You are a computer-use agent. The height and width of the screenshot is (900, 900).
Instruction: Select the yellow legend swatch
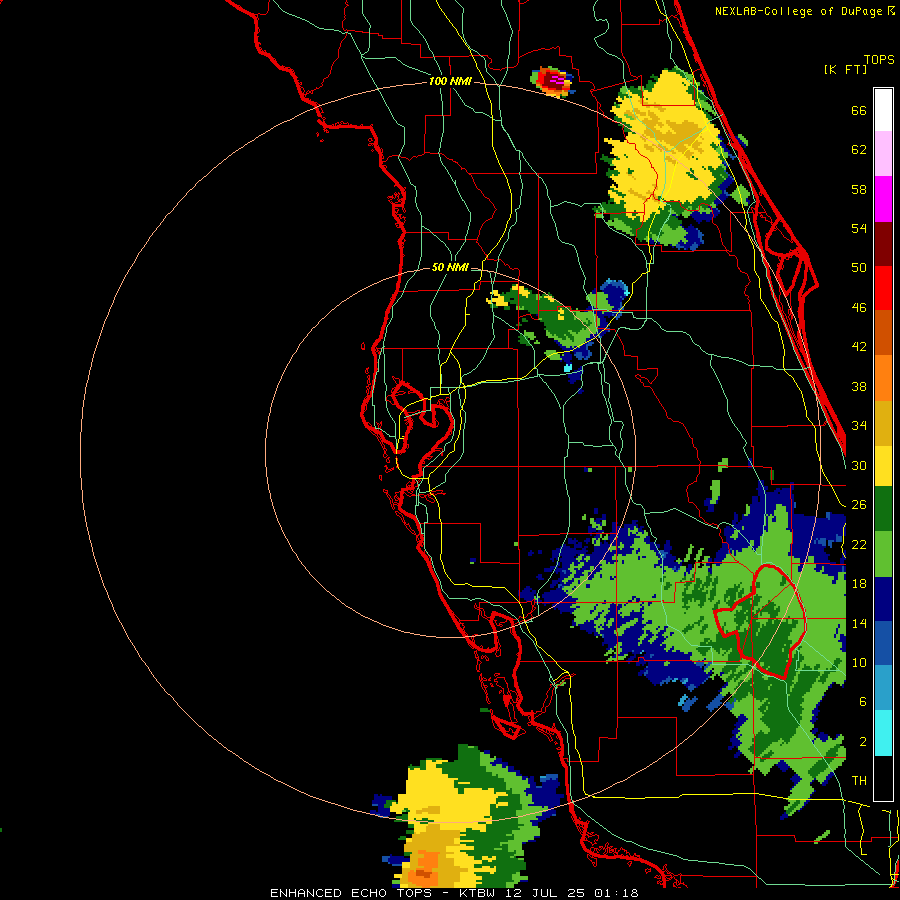[x=883, y=466]
